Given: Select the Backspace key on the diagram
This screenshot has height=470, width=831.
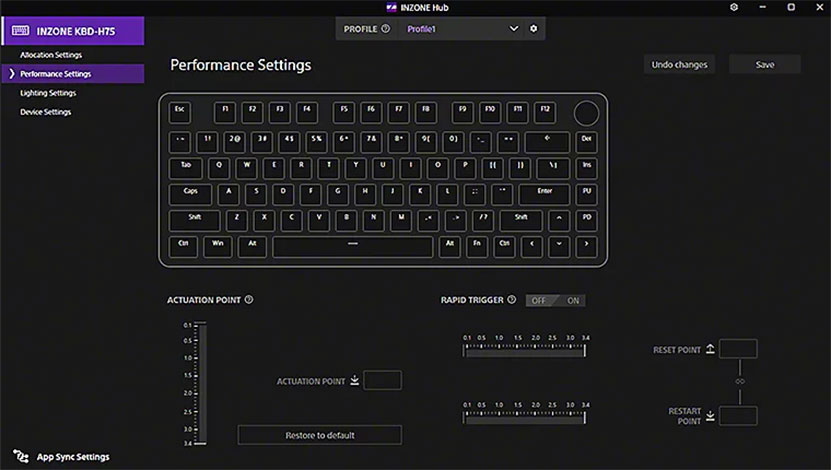Looking at the screenshot, I should pos(547,142).
